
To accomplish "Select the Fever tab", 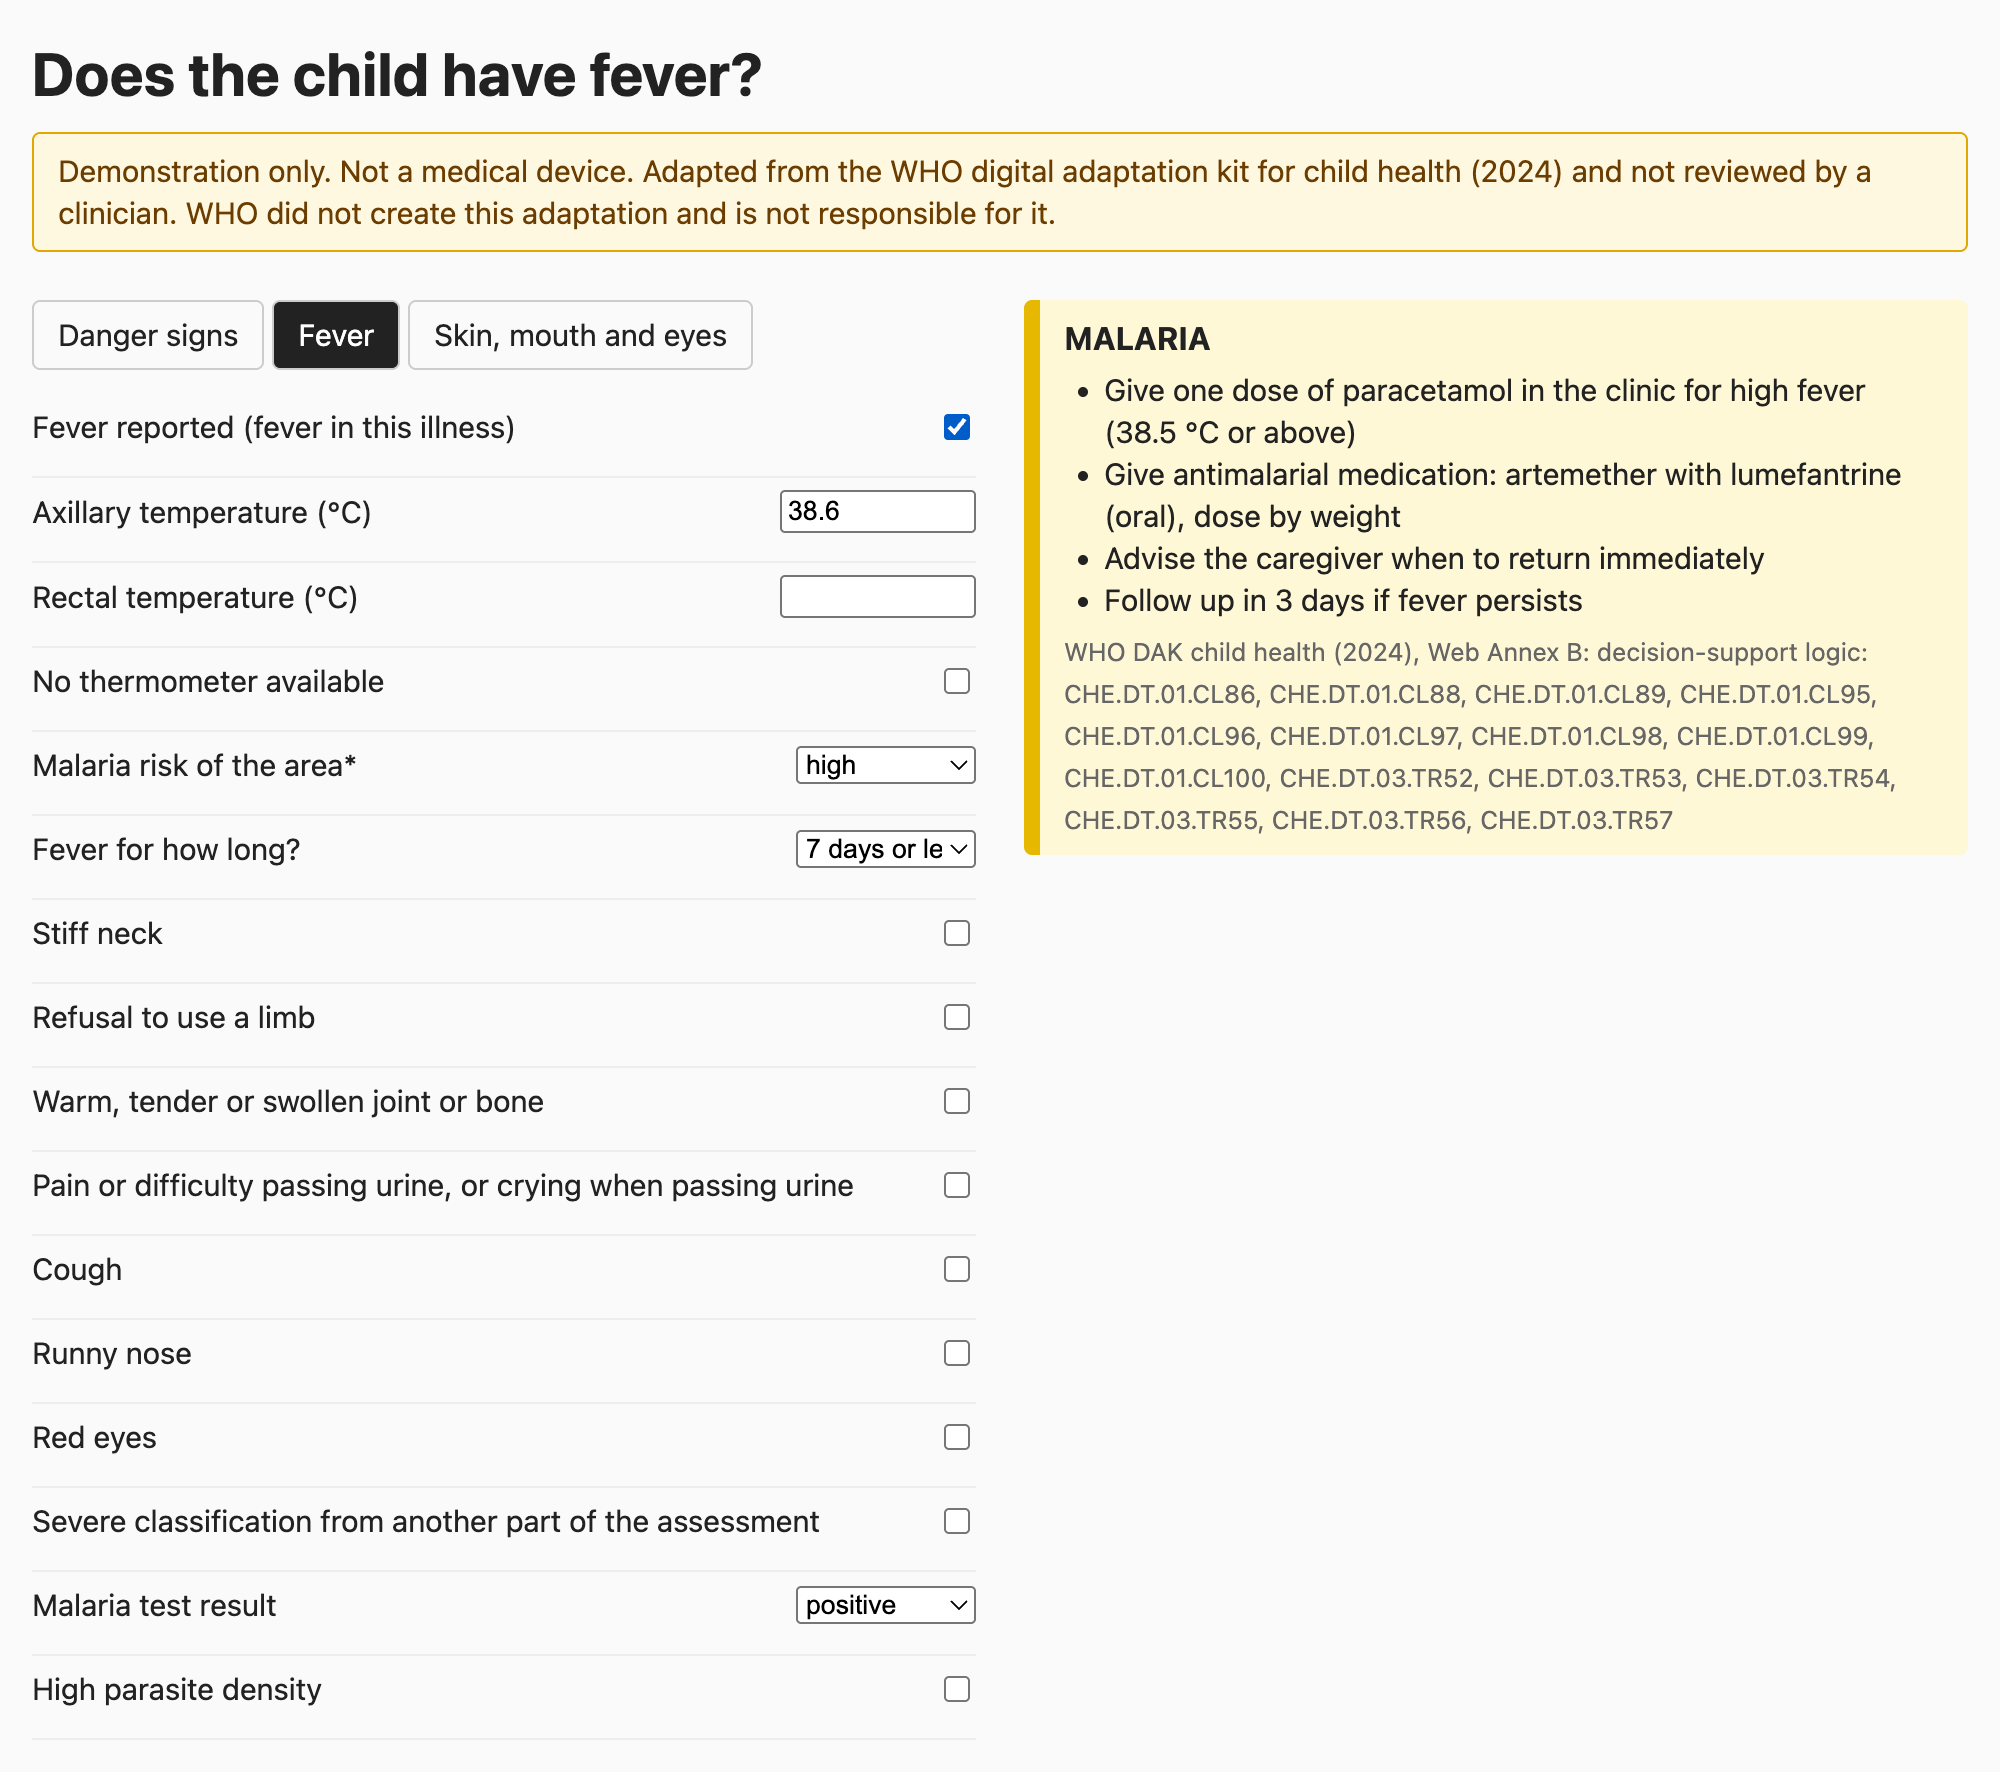I will pyautogui.click(x=336, y=335).
